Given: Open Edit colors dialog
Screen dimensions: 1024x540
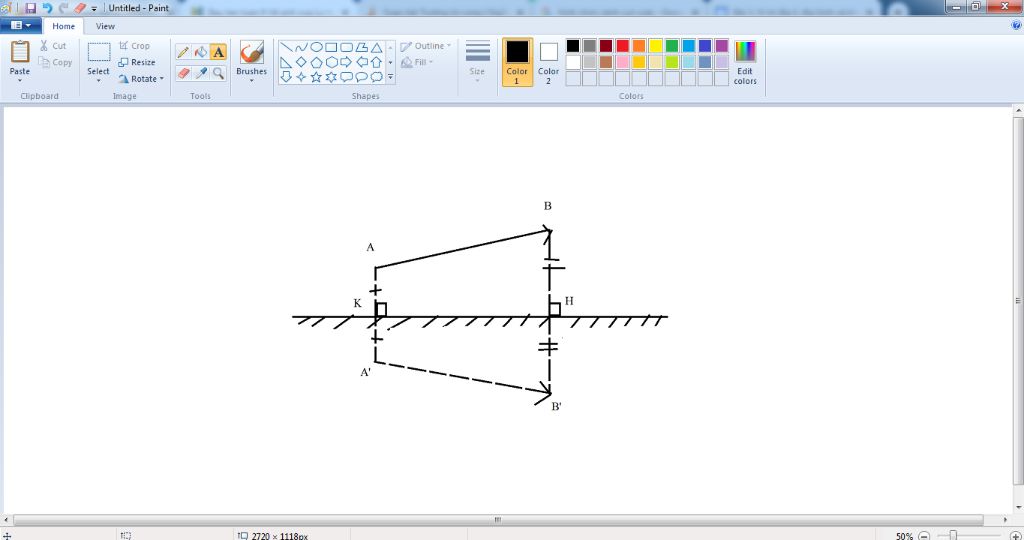Looking at the screenshot, I should coord(745,63).
